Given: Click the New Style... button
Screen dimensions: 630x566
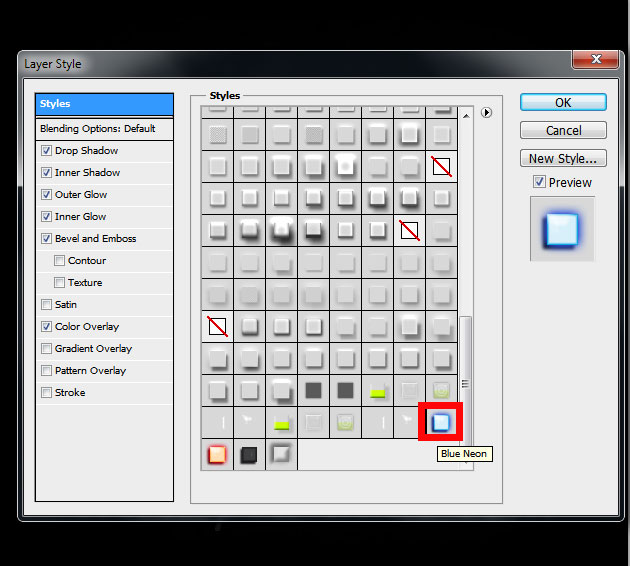Looking at the screenshot, I should click(563, 159).
